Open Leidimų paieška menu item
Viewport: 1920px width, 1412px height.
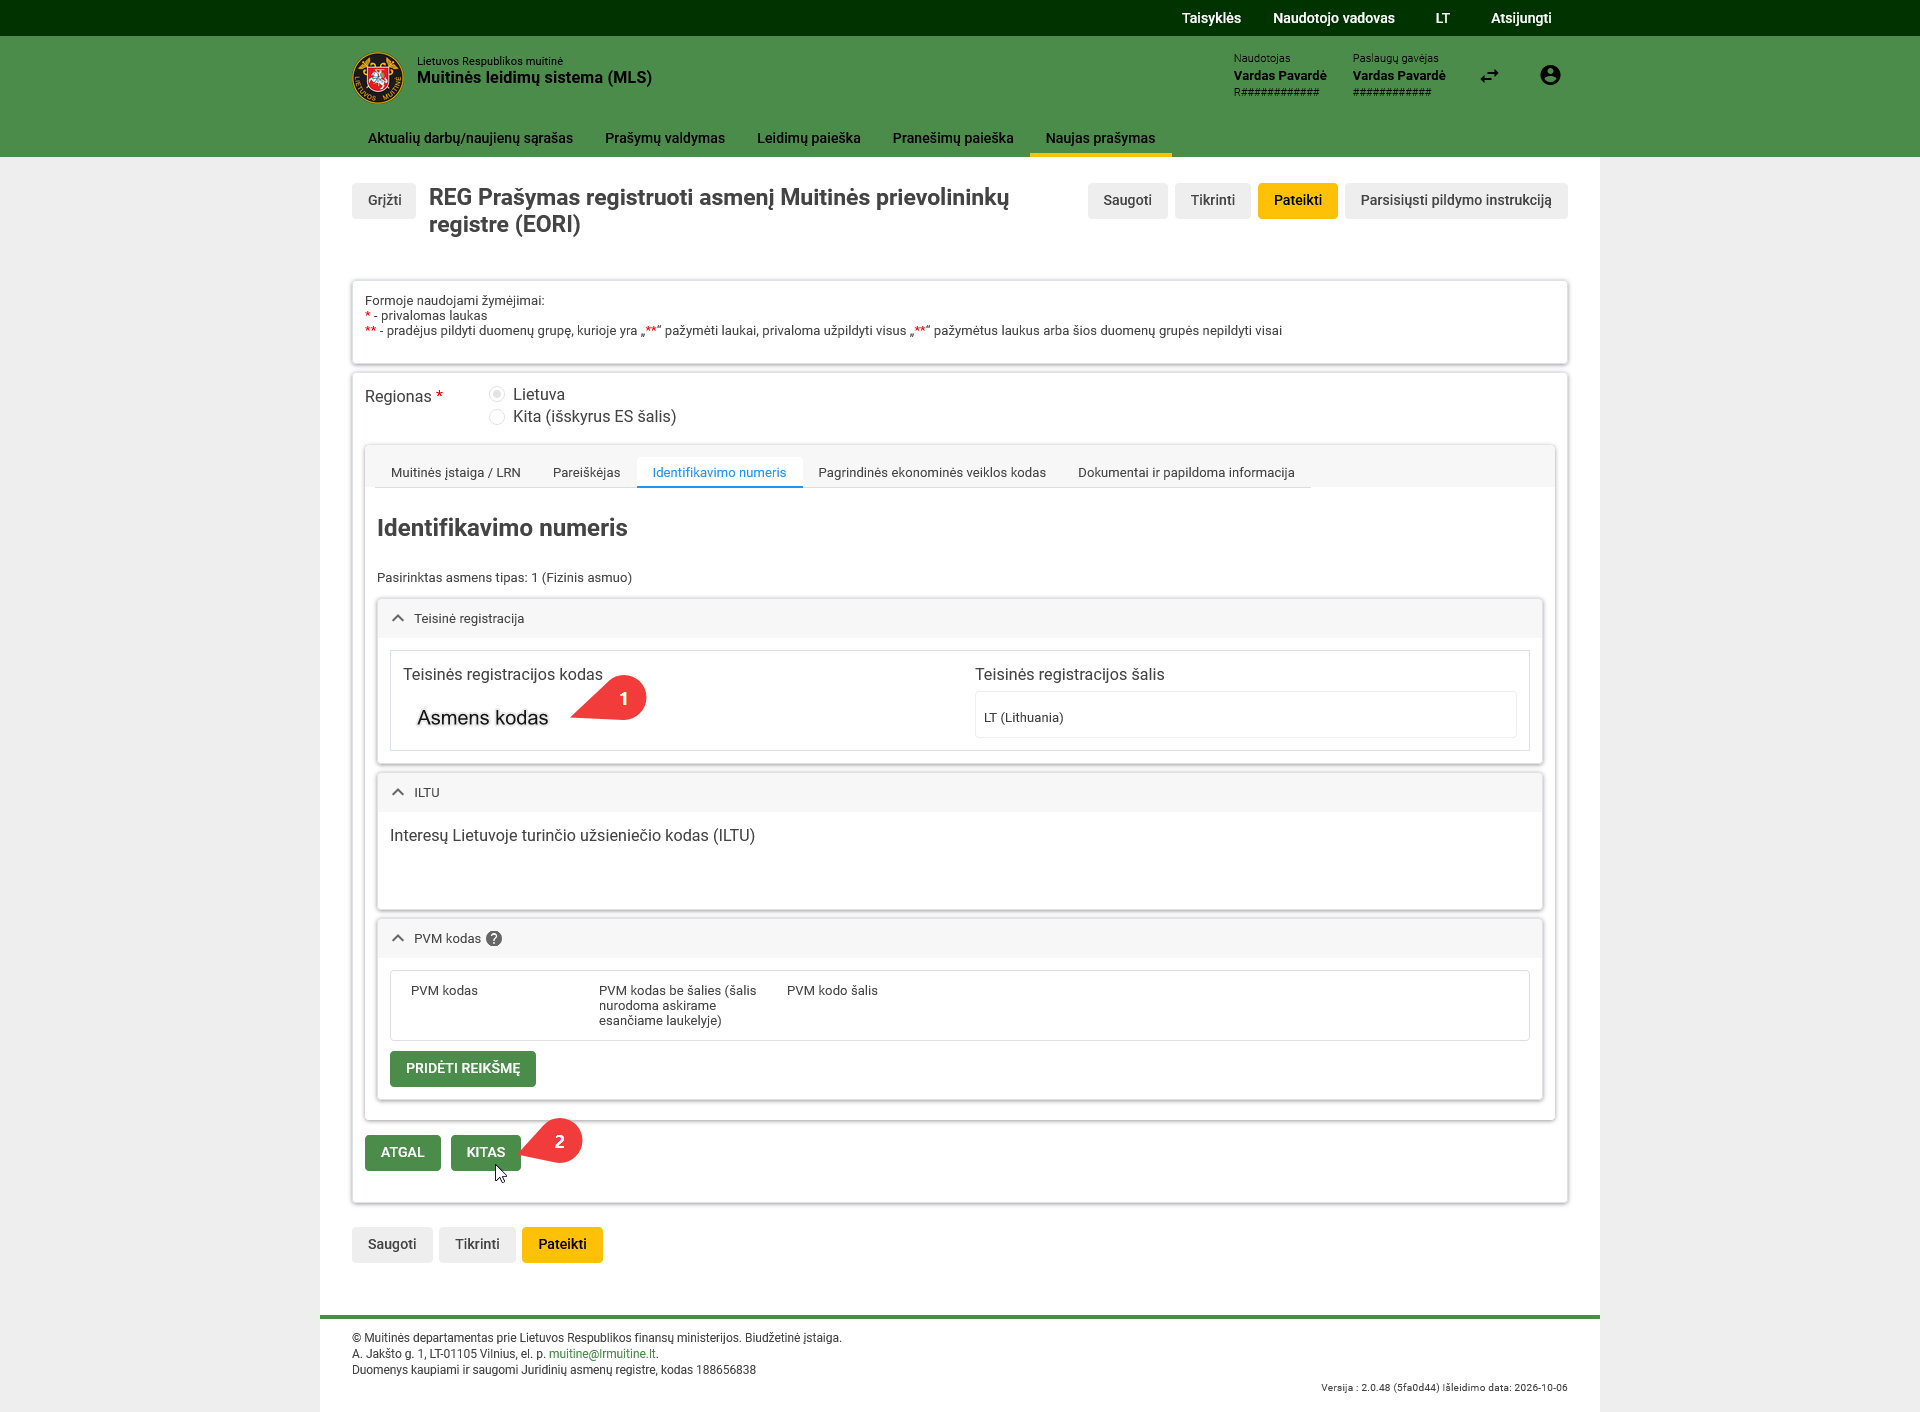pyautogui.click(x=809, y=138)
